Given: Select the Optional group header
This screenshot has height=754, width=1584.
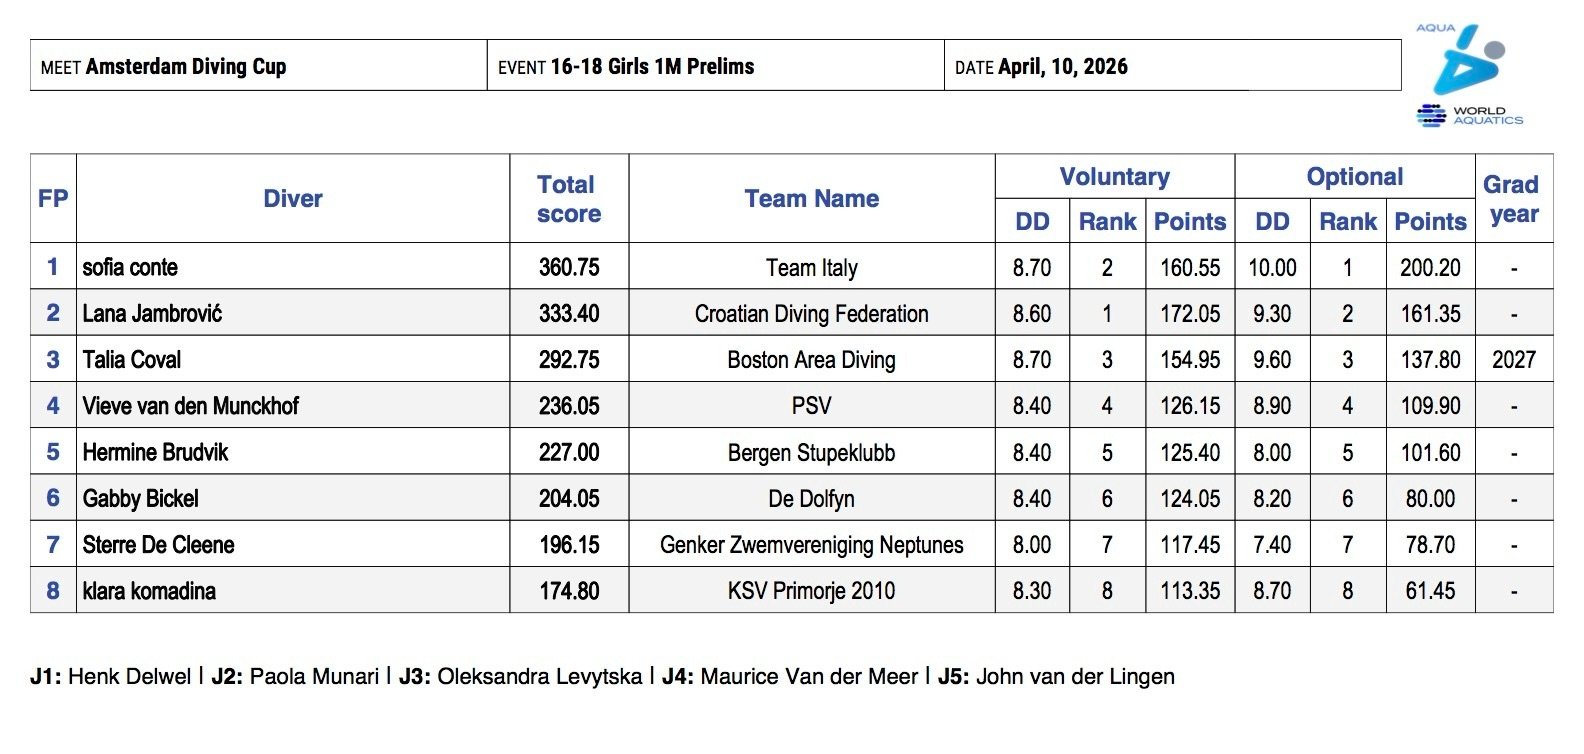Looking at the screenshot, I should point(1354,177).
